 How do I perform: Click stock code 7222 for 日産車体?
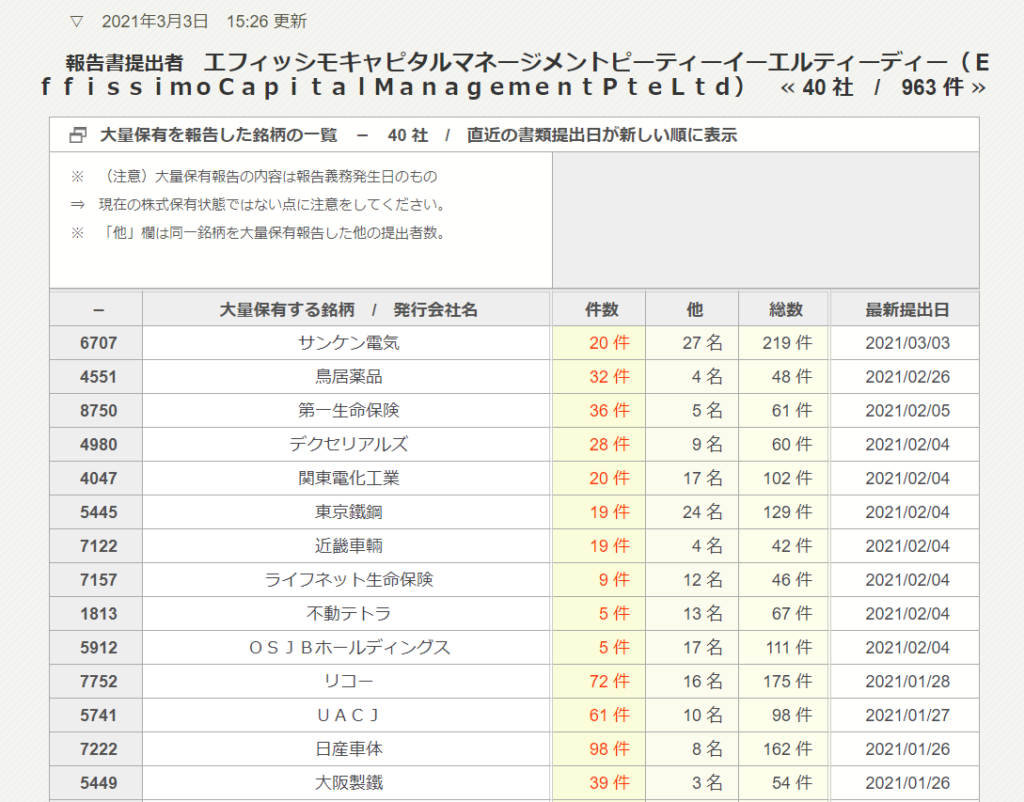pyautogui.click(x=98, y=749)
